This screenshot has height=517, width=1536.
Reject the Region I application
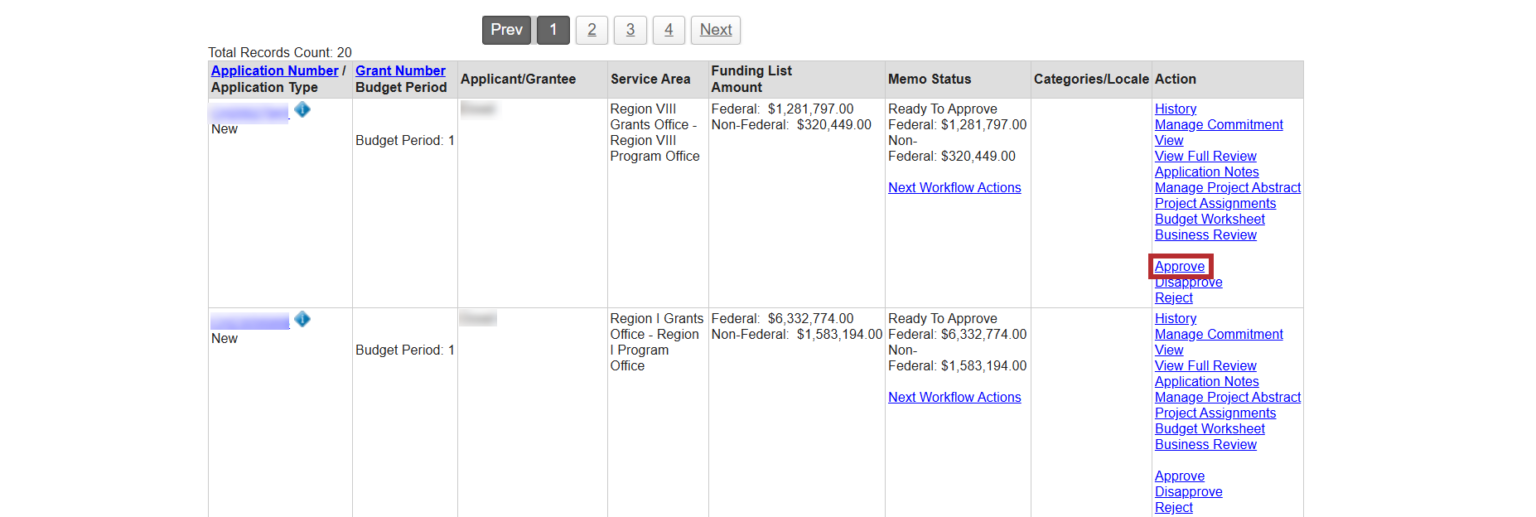1173,508
